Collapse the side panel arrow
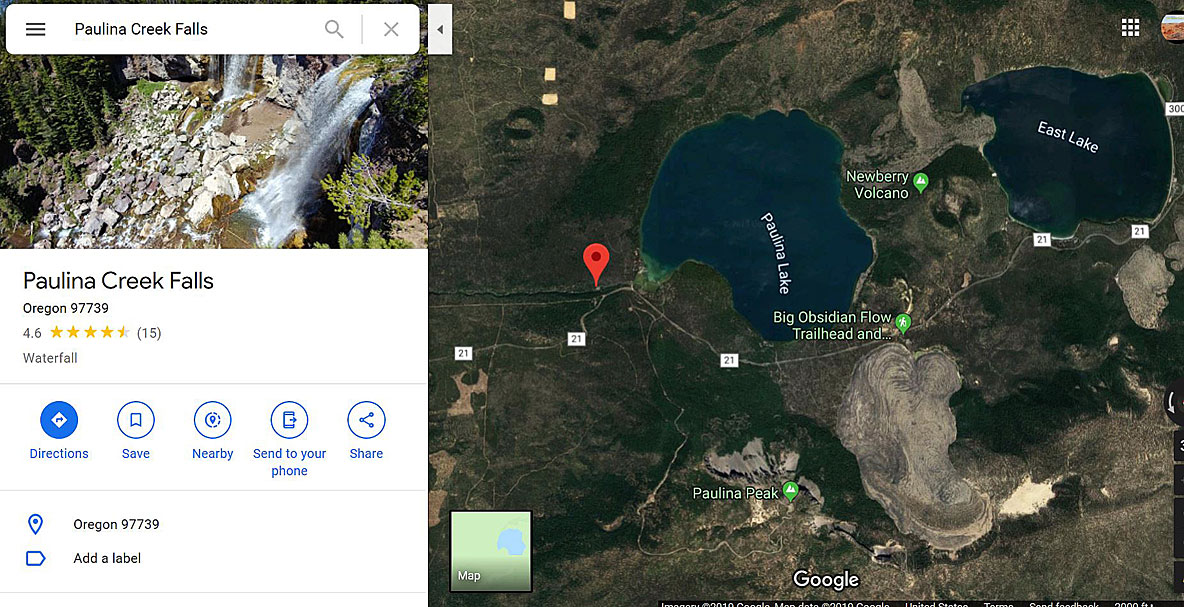This screenshot has height=607, width=1184. click(x=440, y=29)
